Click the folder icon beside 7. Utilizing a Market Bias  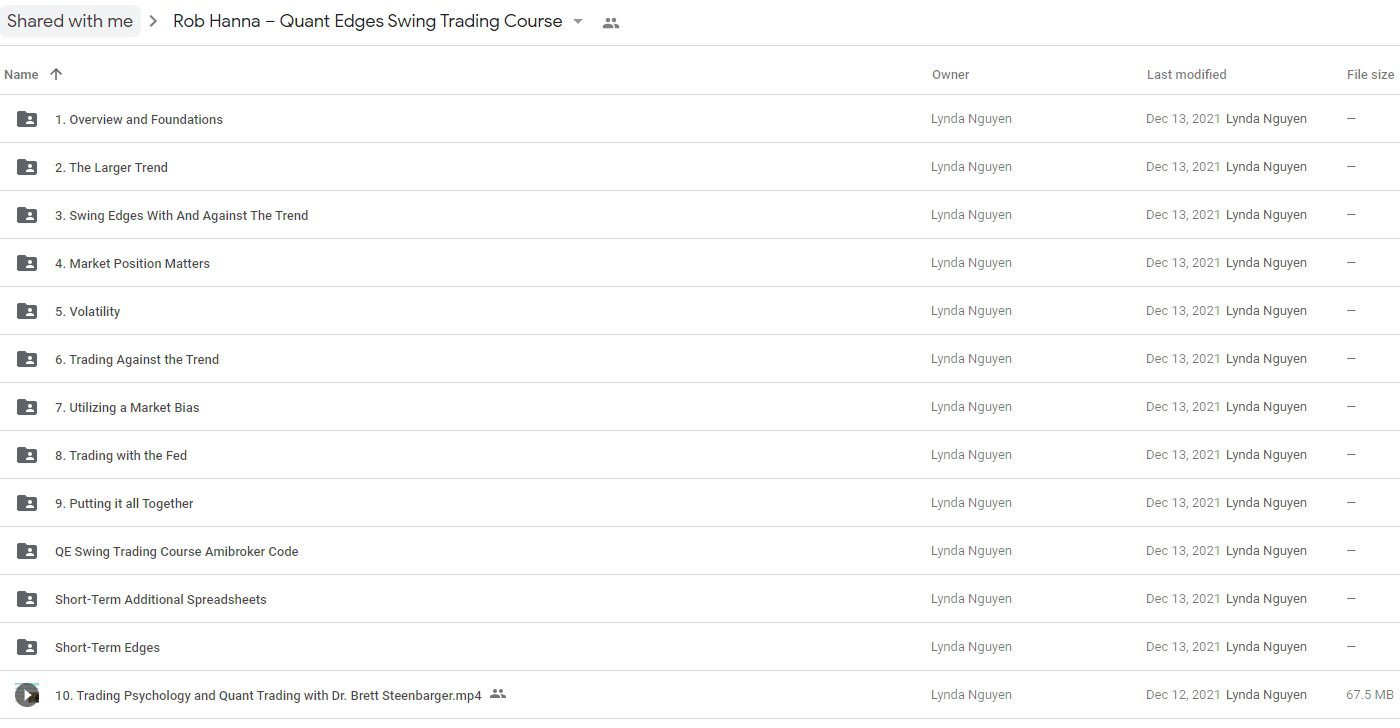click(x=27, y=407)
